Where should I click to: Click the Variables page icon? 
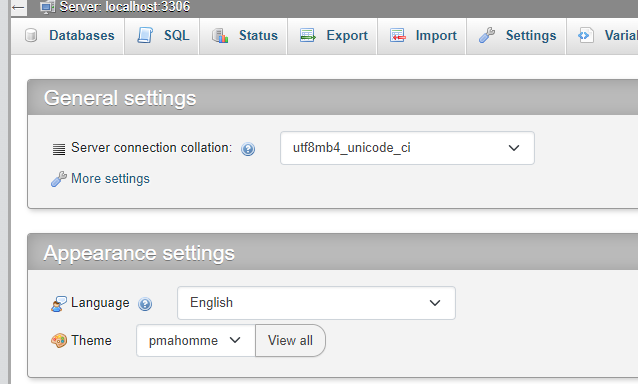click(586, 35)
